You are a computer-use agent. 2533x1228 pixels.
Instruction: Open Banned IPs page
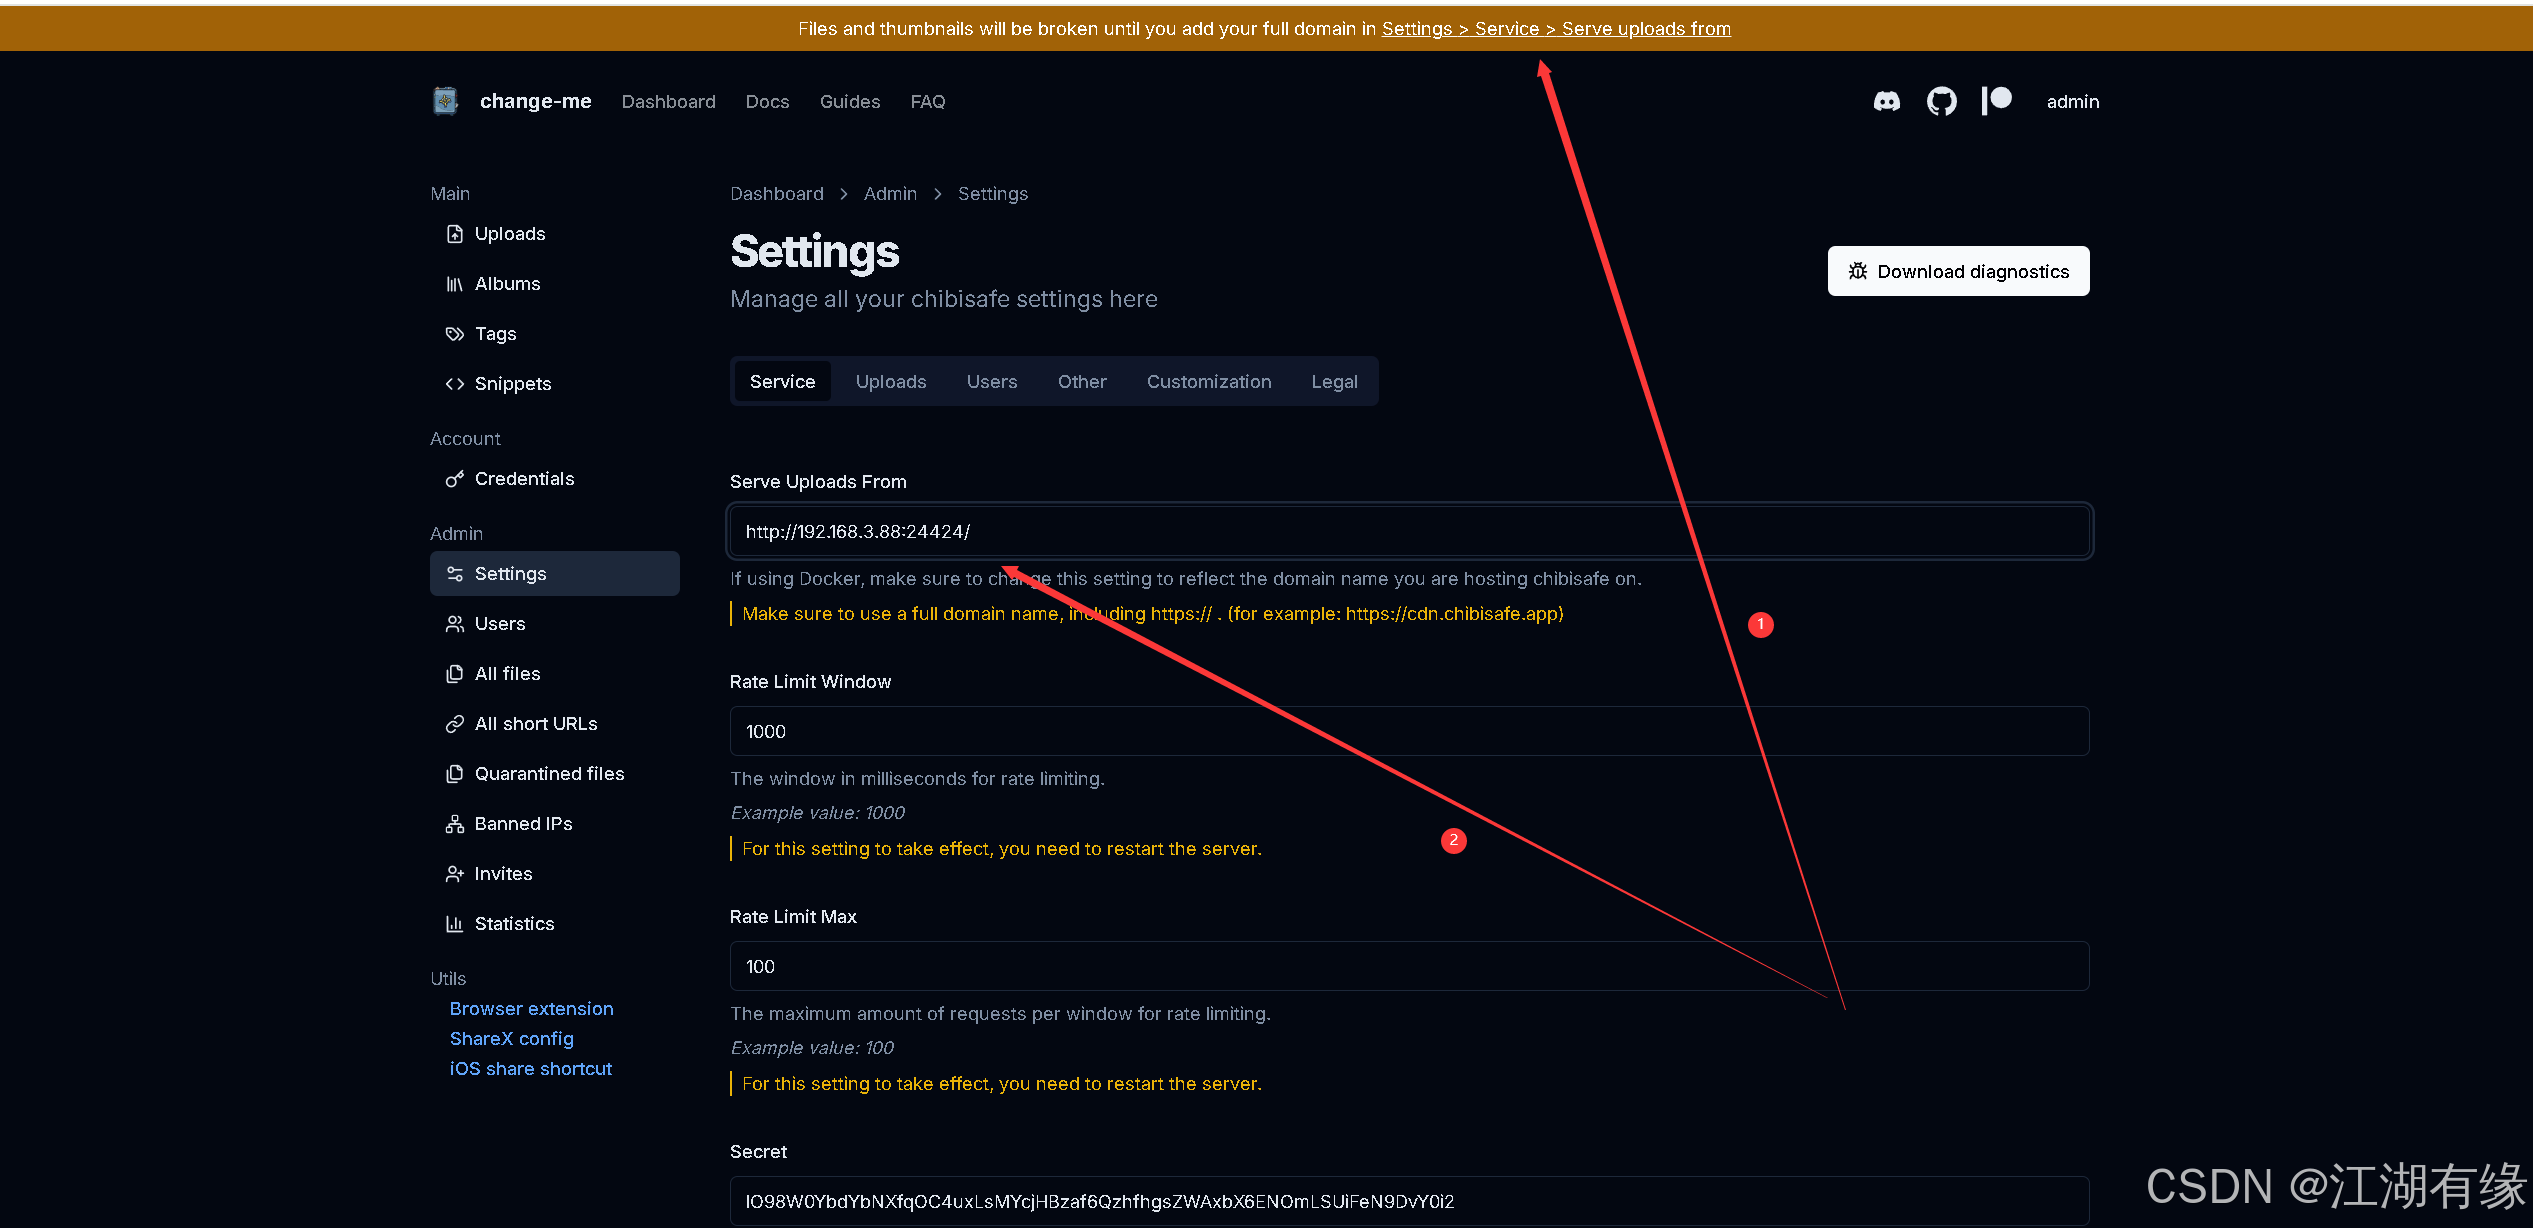click(x=523, y=824)
